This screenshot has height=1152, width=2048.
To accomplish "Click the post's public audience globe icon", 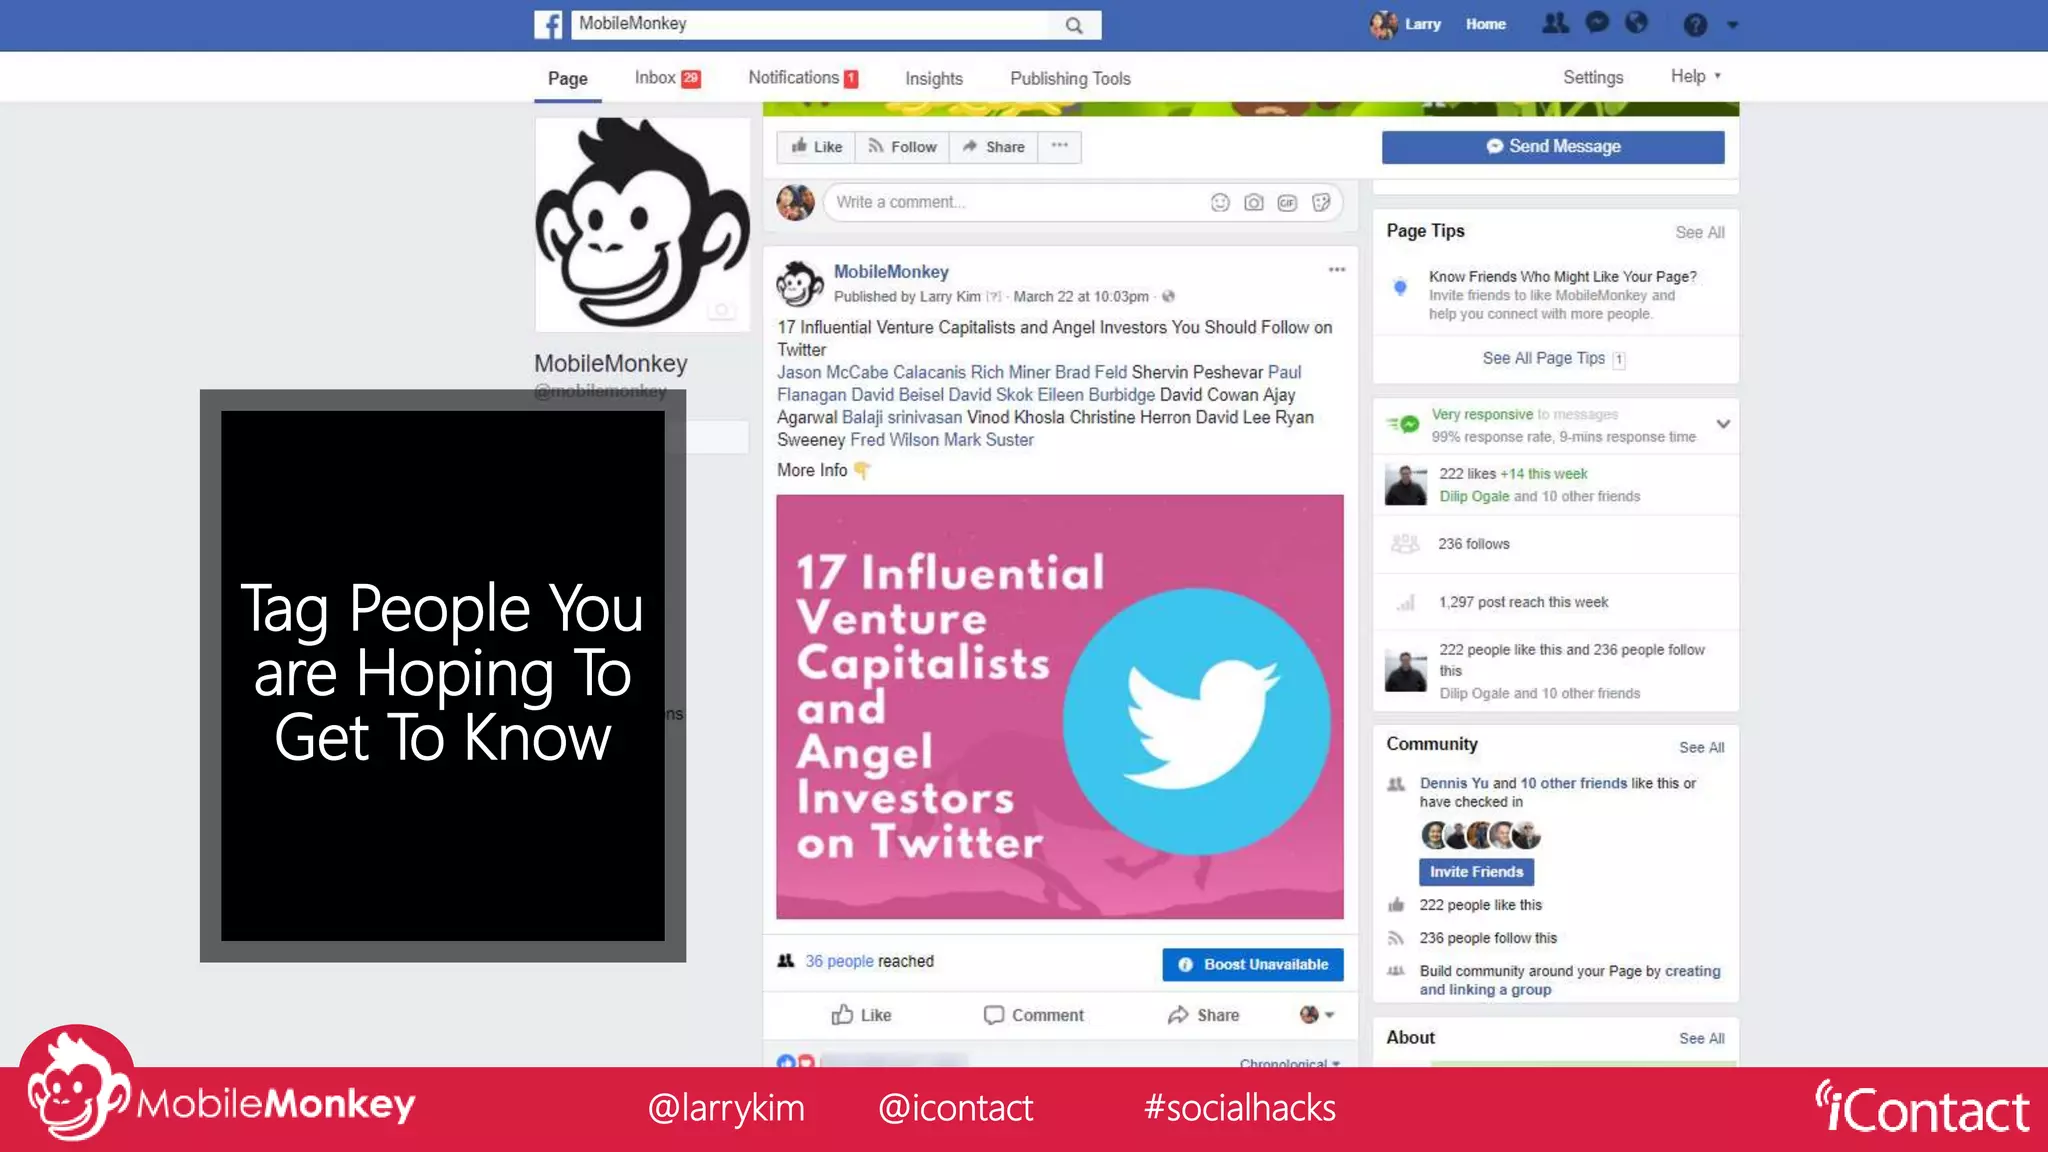I will pyautogui.click(x=1168, y=297).
